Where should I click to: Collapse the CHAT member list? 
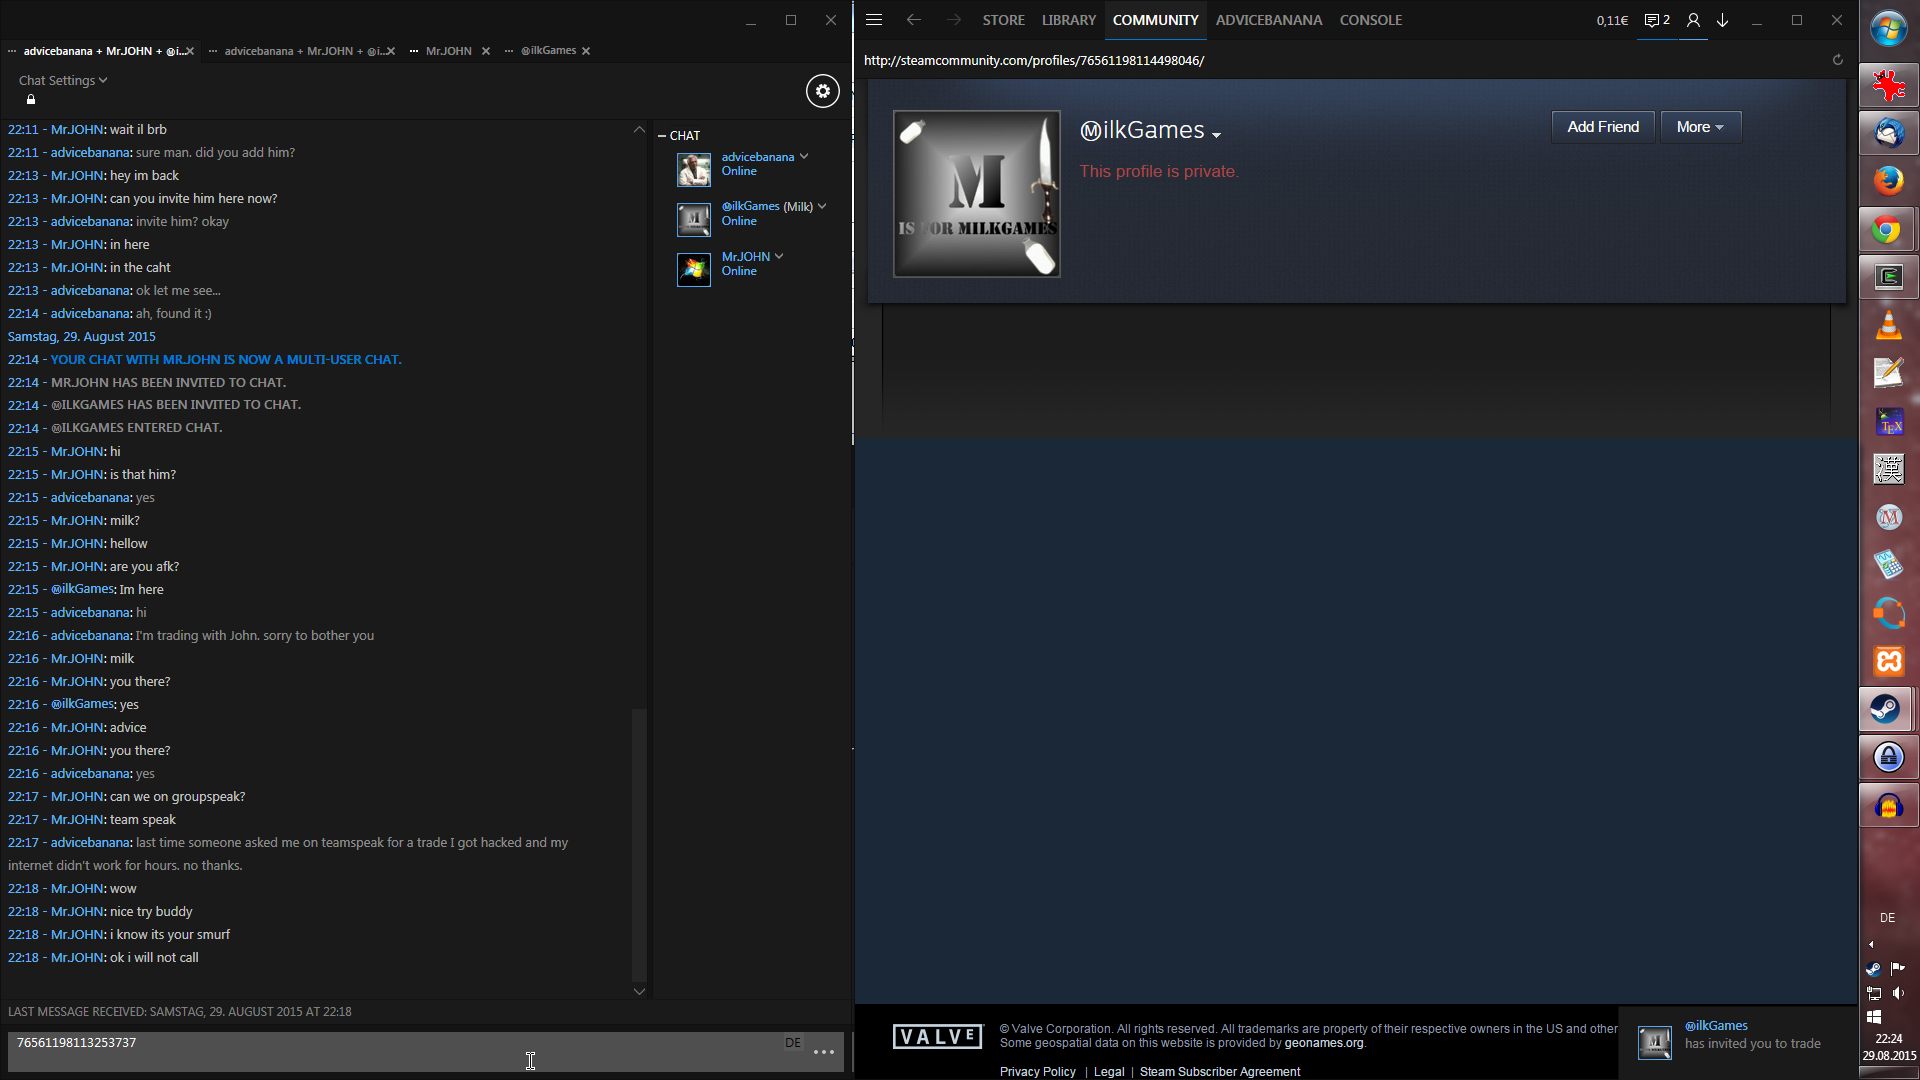pyautogui.click(x=662, y=135)
